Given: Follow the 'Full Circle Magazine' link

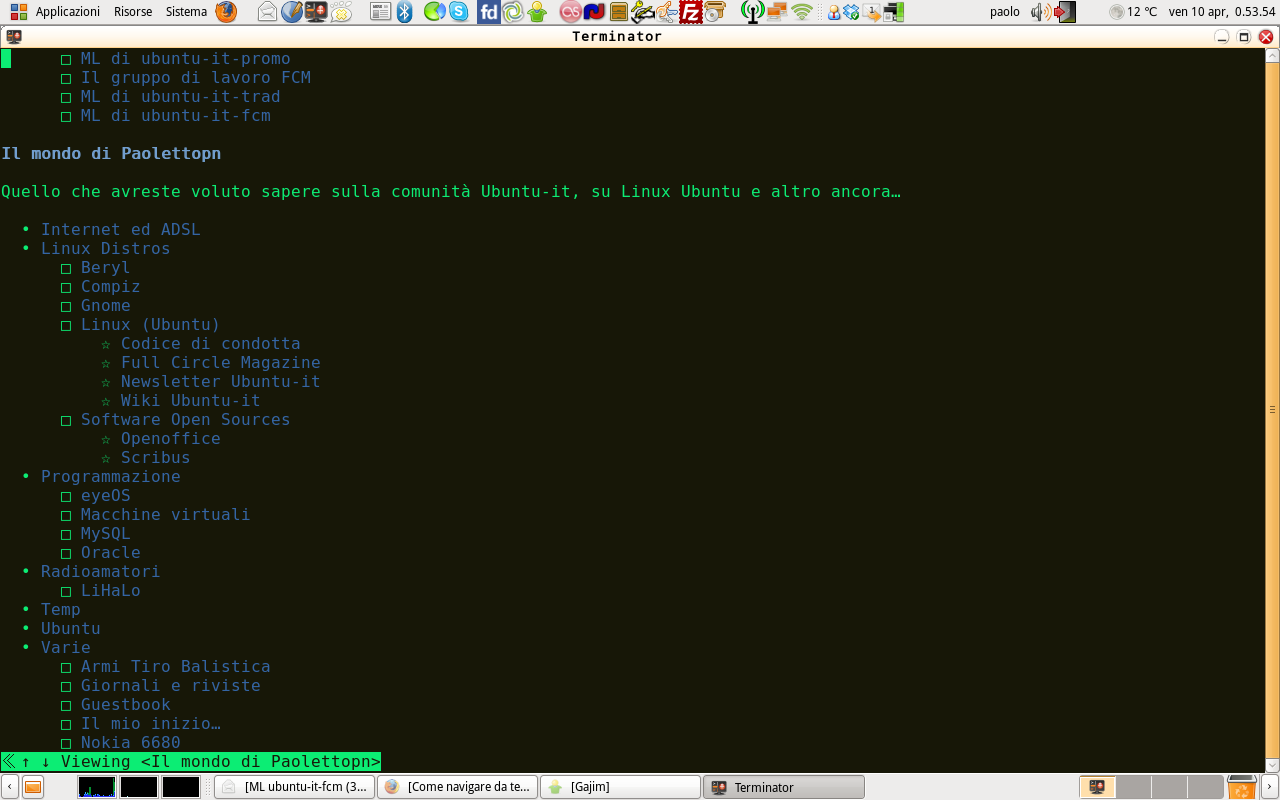Looking at the screenshot, I should pos(221,363).
